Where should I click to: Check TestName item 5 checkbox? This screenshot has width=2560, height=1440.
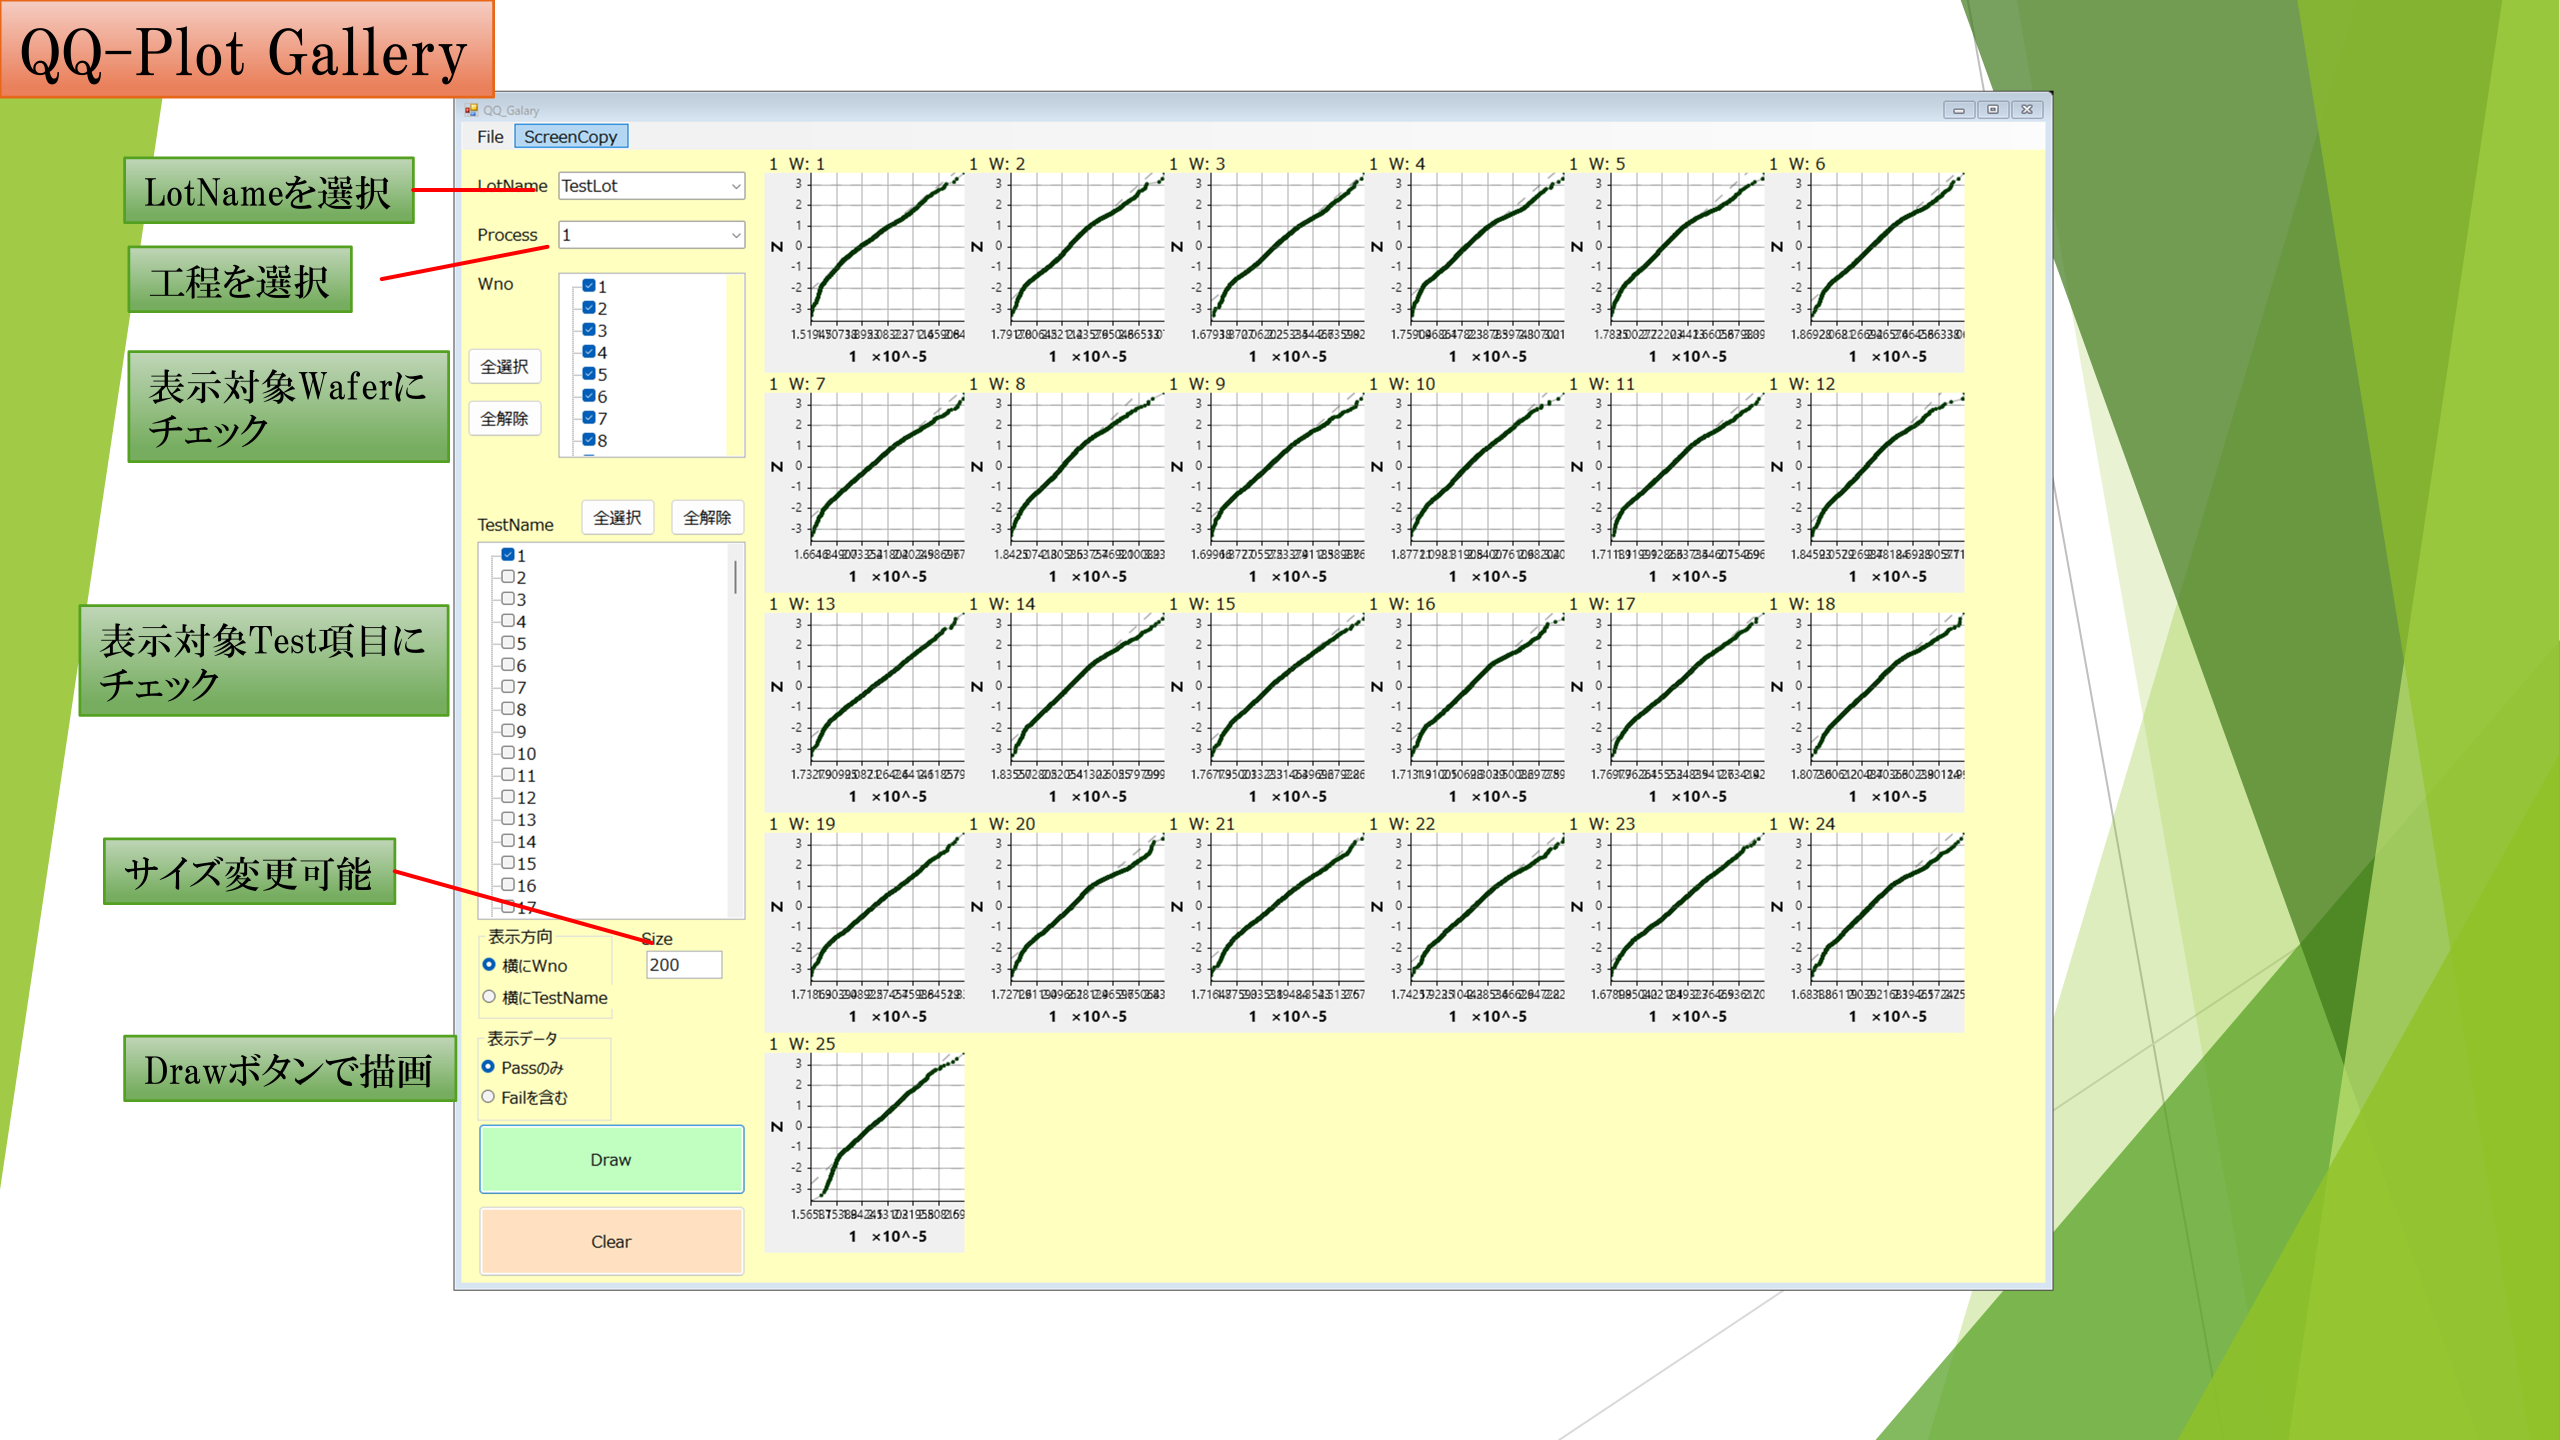(508, 643)
